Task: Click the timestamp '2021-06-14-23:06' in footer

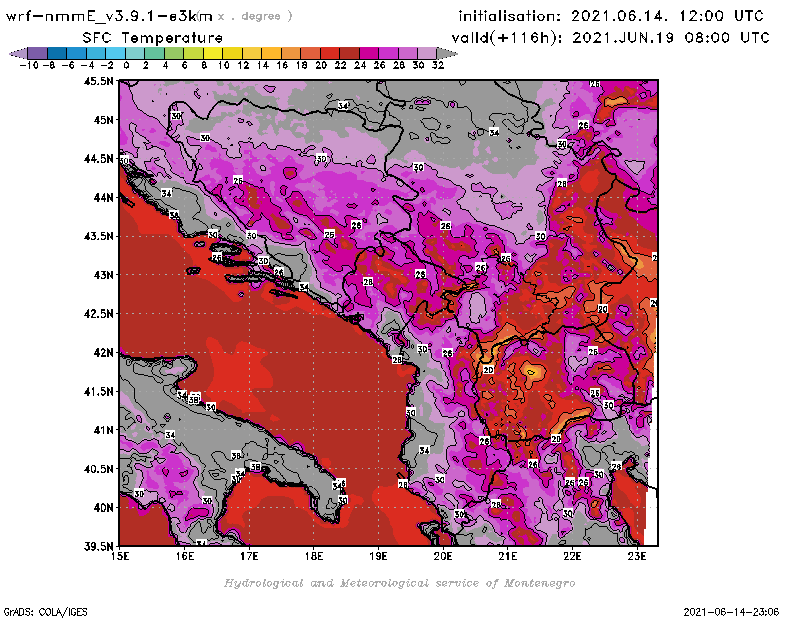Action: tap(731, 612)
